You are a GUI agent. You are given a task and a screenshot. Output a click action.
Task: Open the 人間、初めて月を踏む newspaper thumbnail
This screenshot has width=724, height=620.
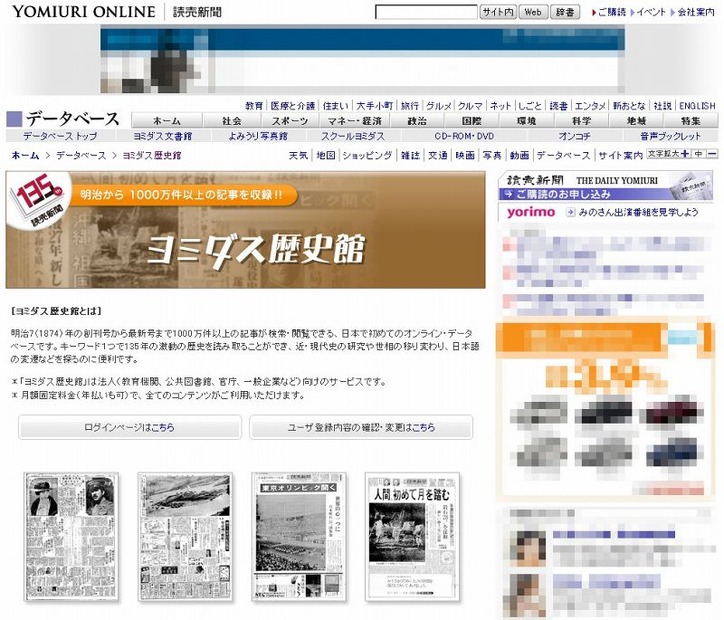click(412, 536)
